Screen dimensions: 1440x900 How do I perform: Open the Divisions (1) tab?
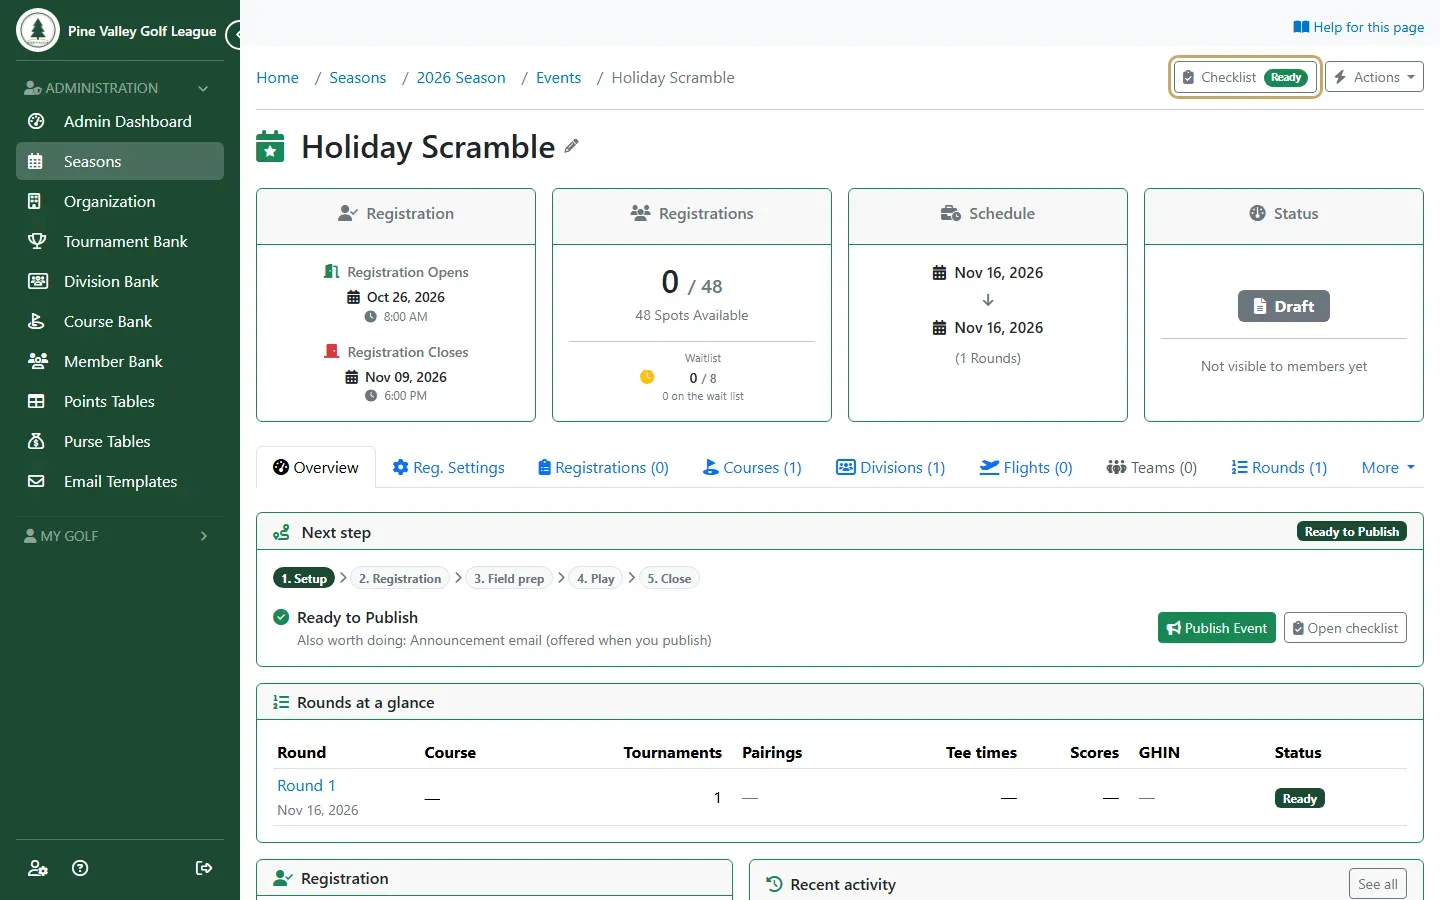pyautogui.click(x=890, y=467)
